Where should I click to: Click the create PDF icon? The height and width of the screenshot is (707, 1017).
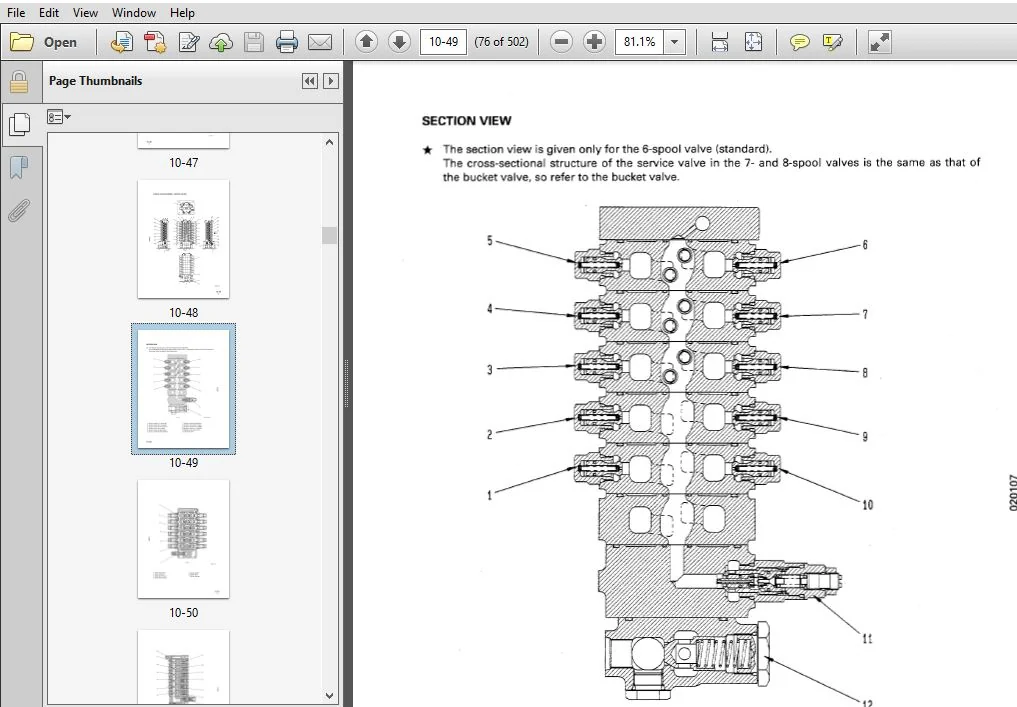click(121, 42)
